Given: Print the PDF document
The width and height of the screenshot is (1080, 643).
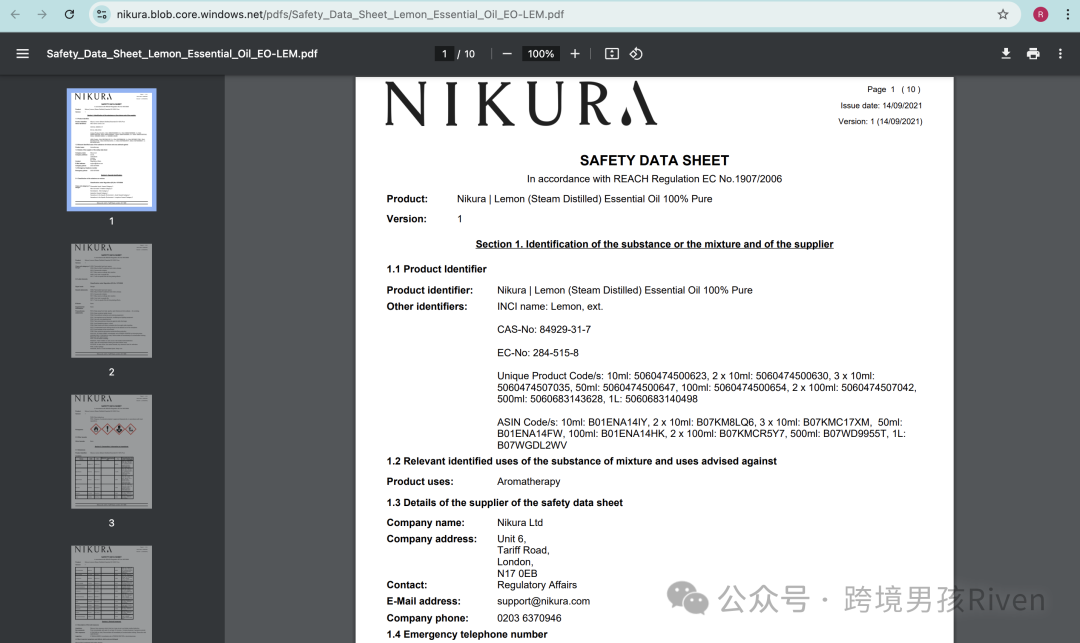Looking at the screenshot, I should [x=1033, y=54].
